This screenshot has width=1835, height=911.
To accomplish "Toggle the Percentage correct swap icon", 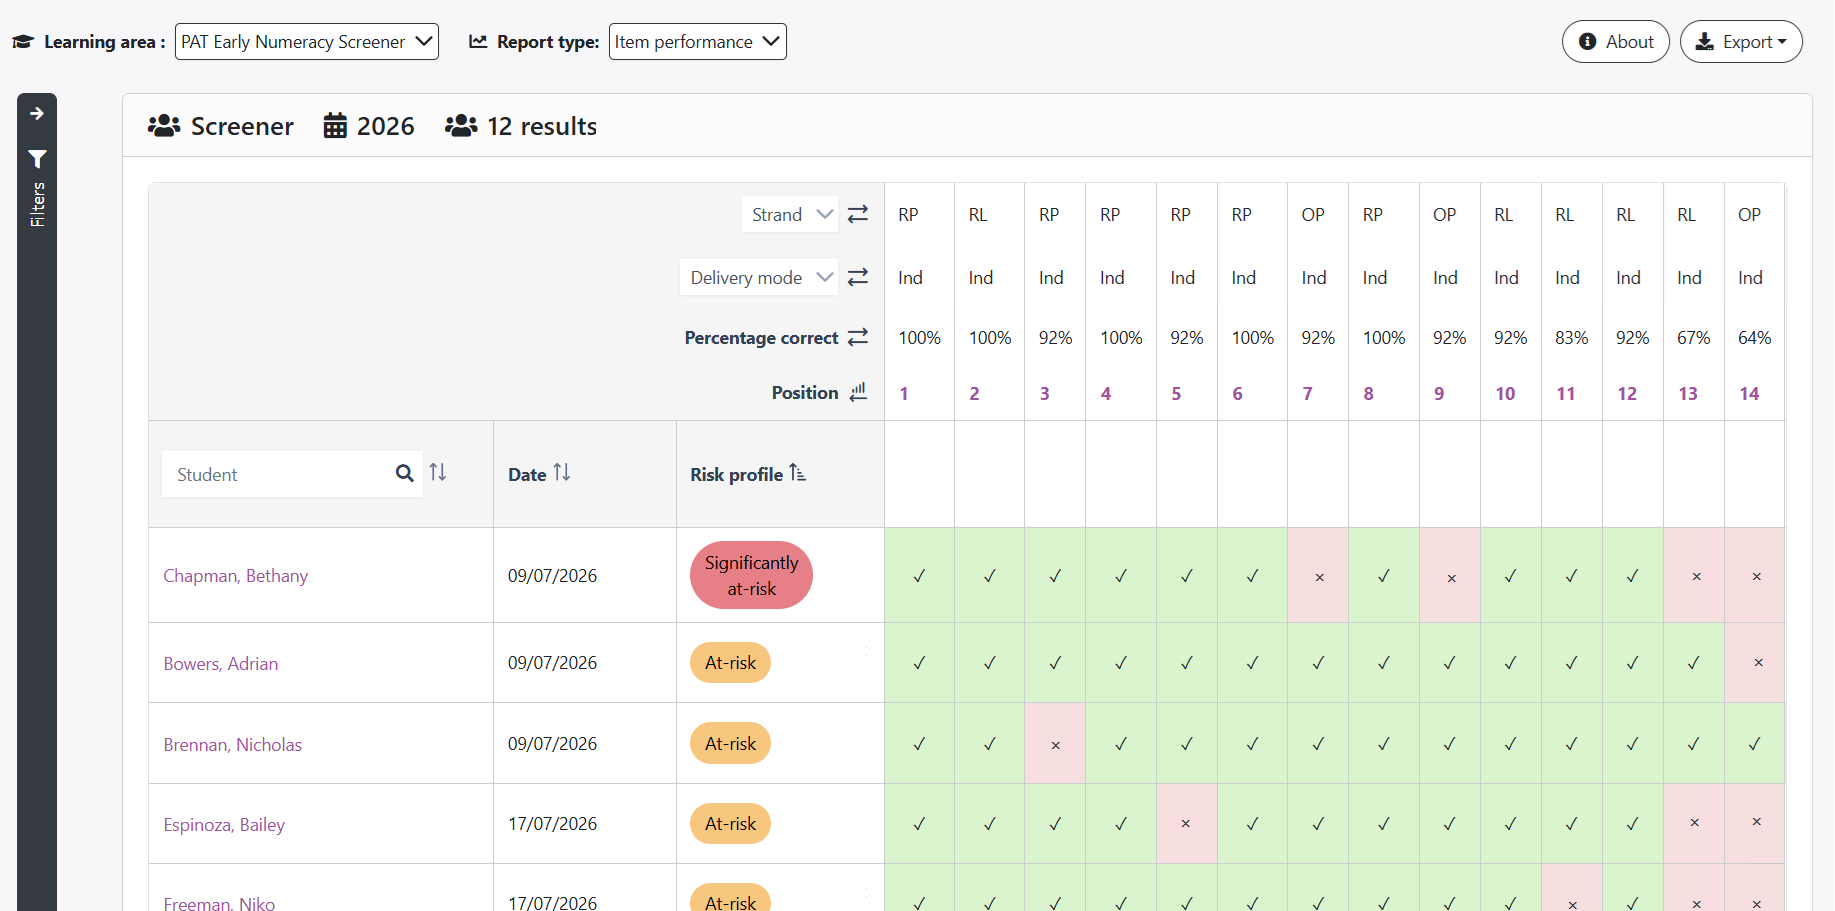I will (x=858, y=337).
